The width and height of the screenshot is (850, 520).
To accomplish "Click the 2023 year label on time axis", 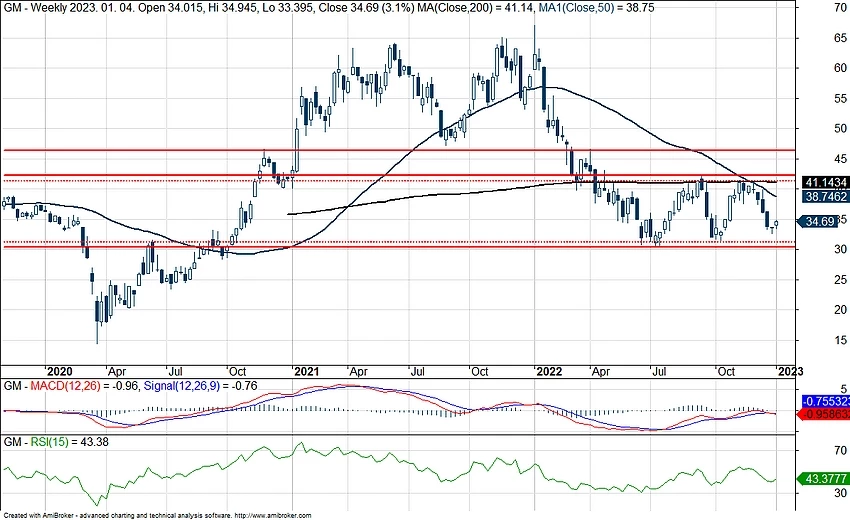I will (x=790, y=371).
